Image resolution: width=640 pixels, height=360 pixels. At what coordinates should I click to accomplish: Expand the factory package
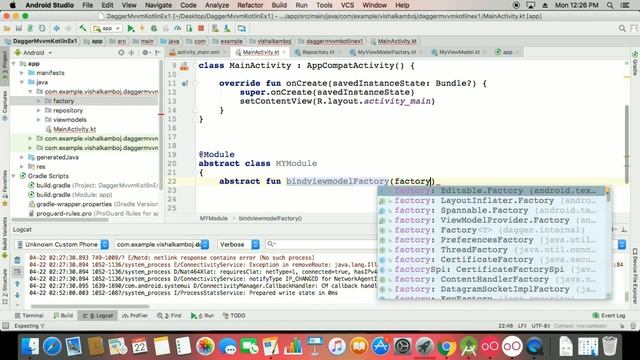[39, 101]
